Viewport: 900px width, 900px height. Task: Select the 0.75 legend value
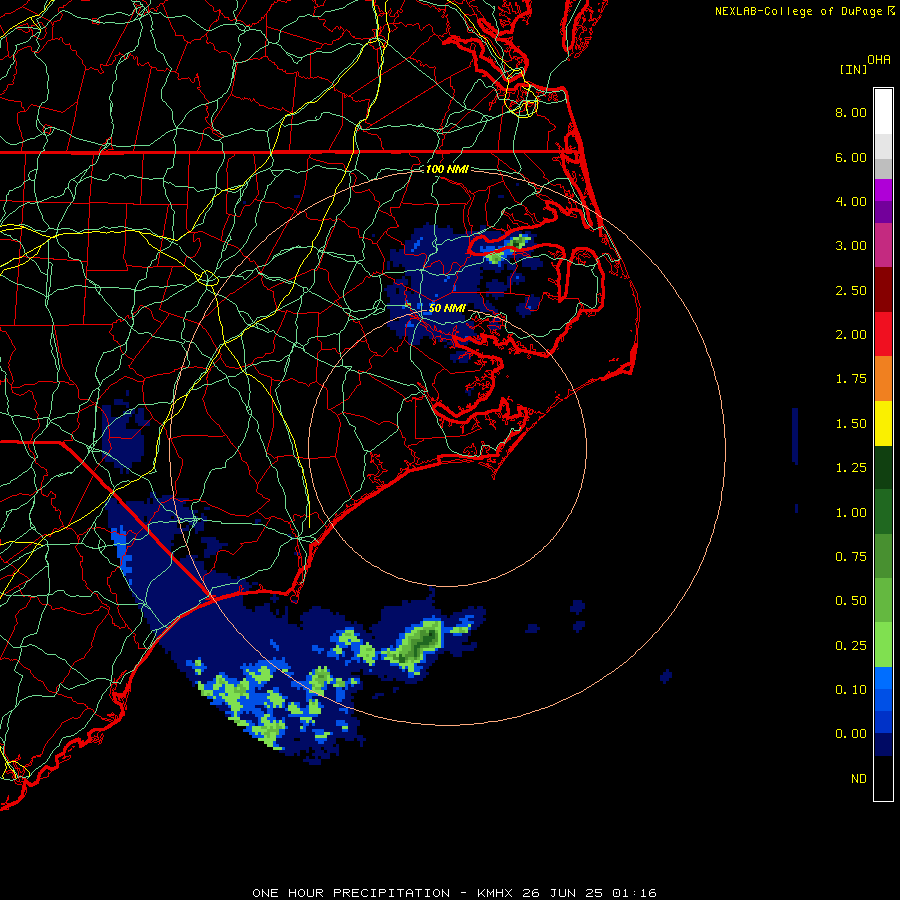click(x=851, y=557)
